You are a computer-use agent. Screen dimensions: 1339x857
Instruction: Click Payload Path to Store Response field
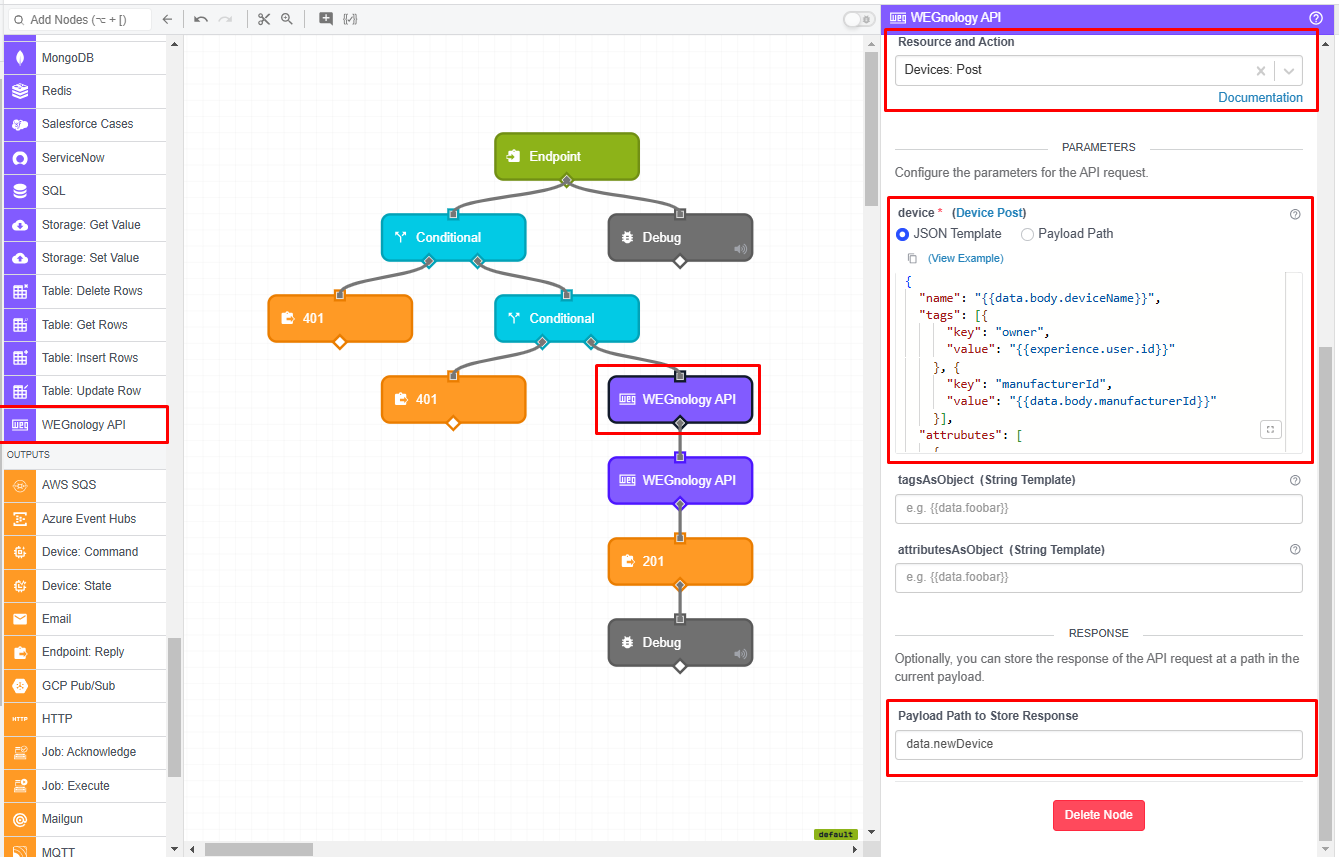point(1098,745)
